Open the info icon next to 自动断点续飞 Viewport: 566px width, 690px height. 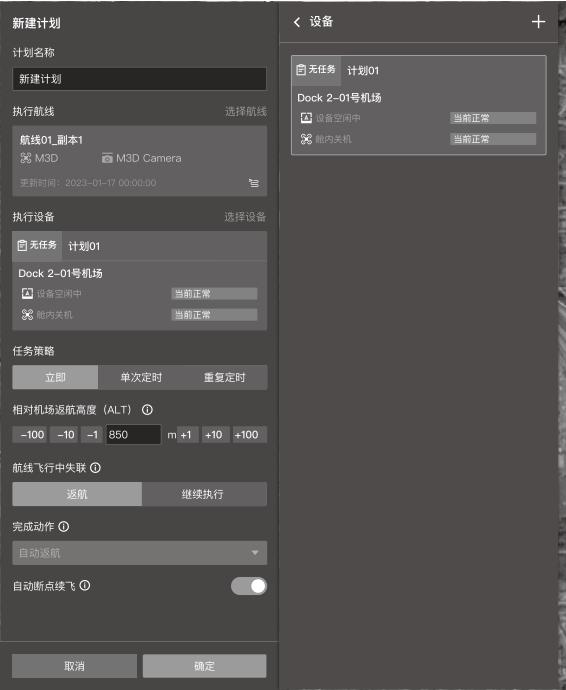point(85,586)
